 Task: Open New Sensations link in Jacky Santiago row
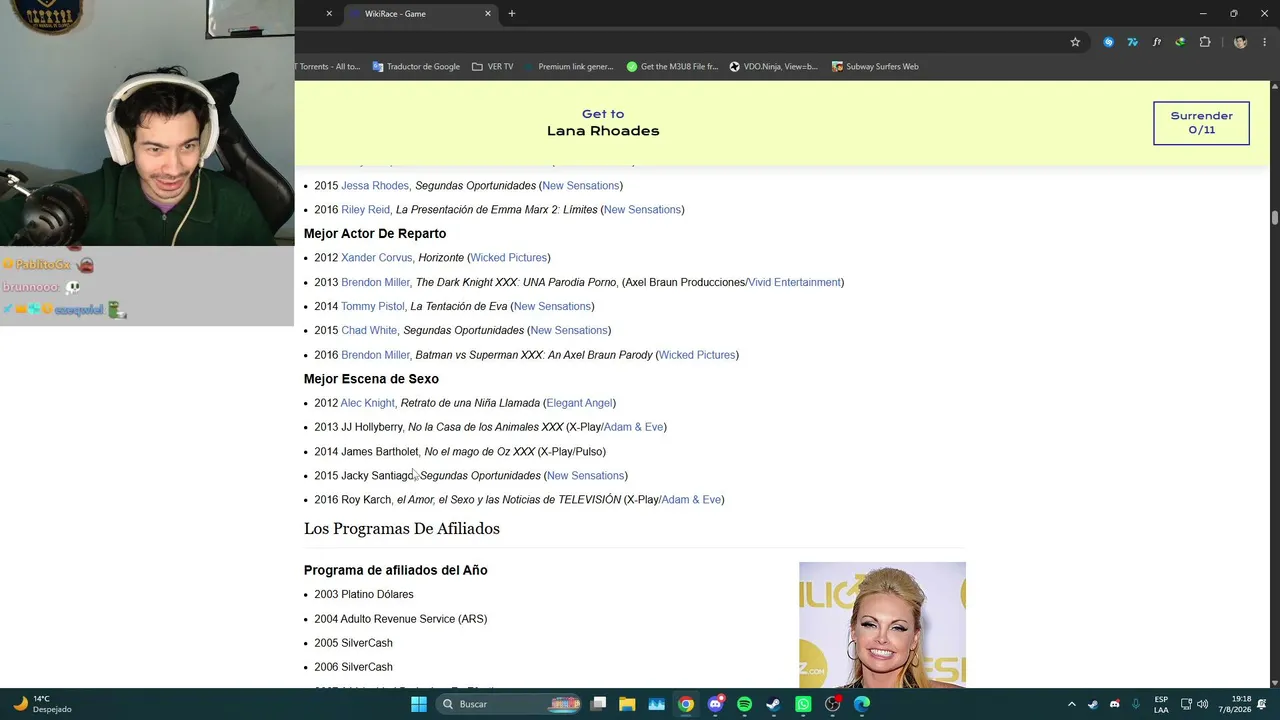coord(585,476)
